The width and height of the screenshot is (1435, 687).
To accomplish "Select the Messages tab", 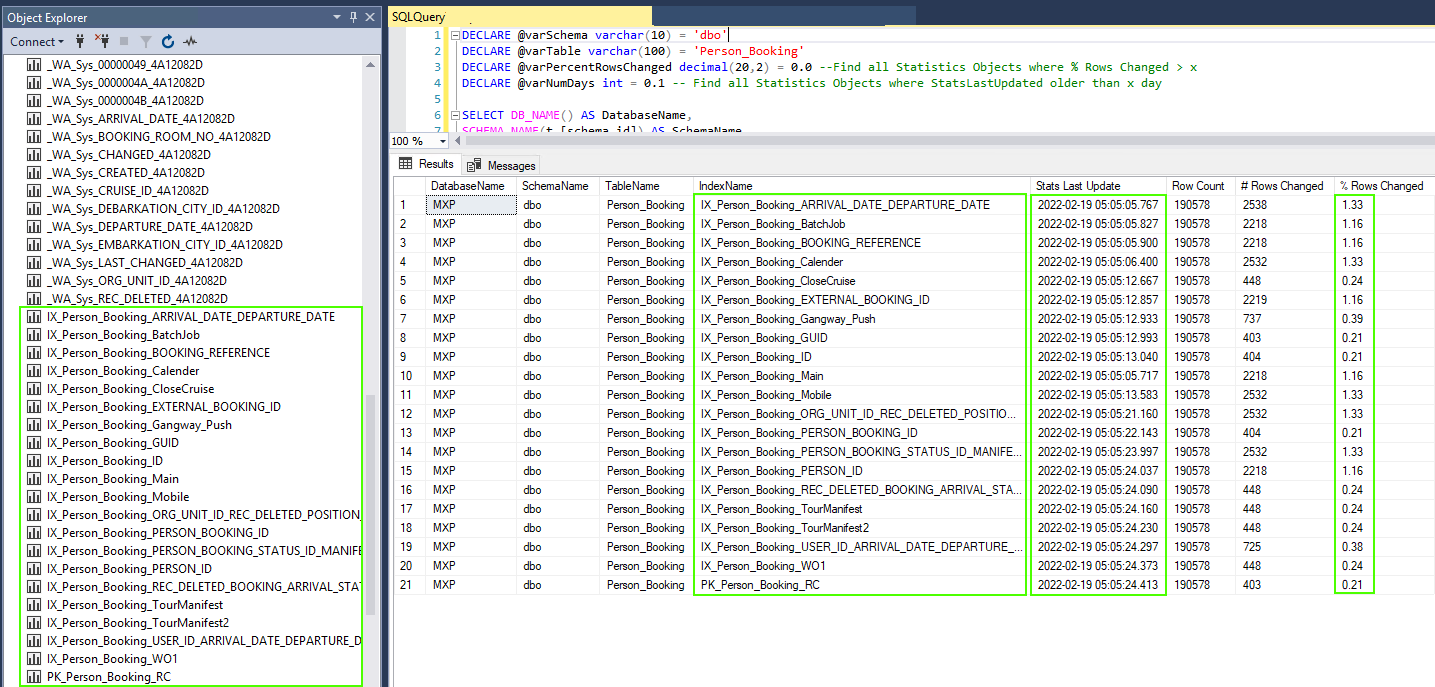I will 501,165.
